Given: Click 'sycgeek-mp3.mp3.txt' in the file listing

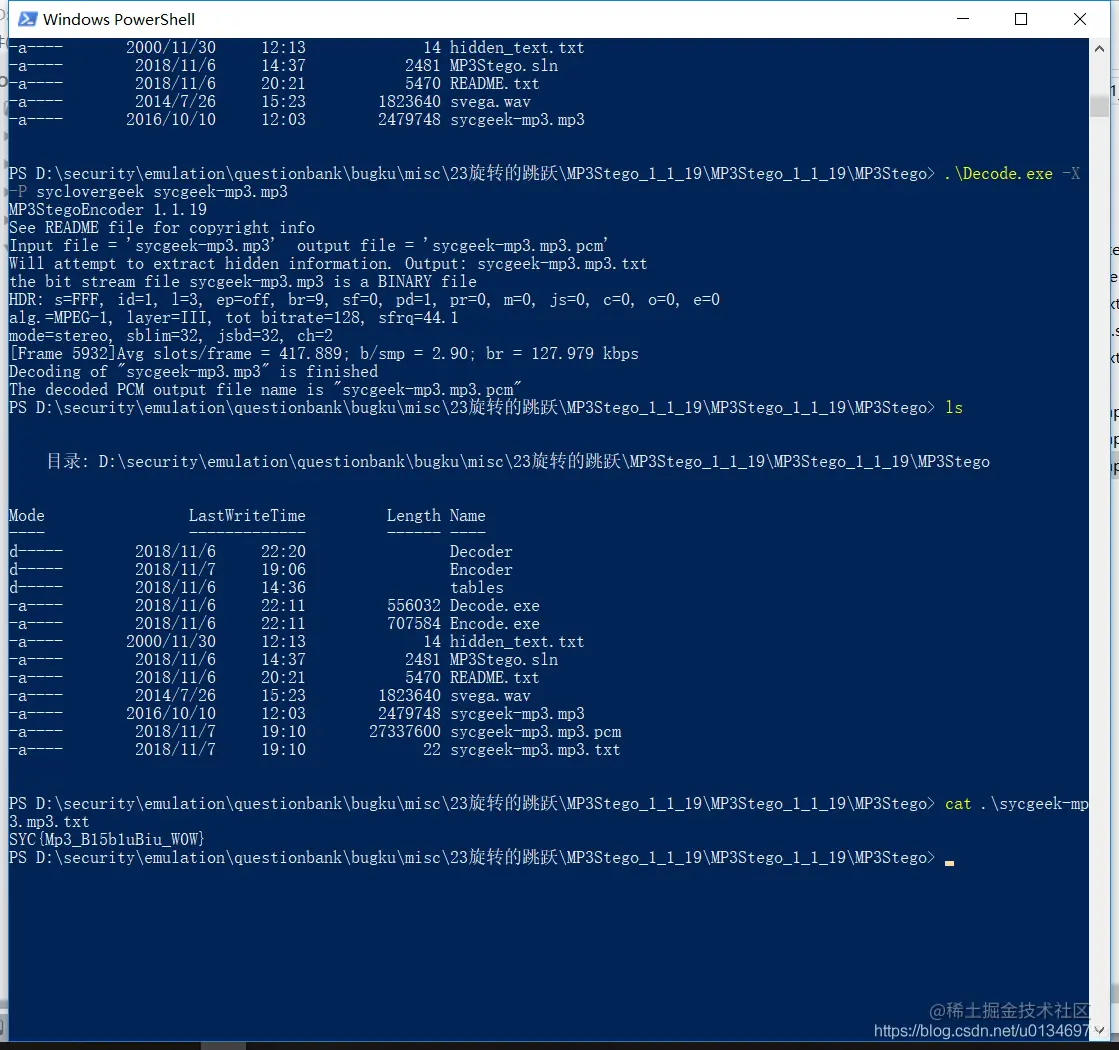Looking at the screenshot, I should [x=535, y=749].
